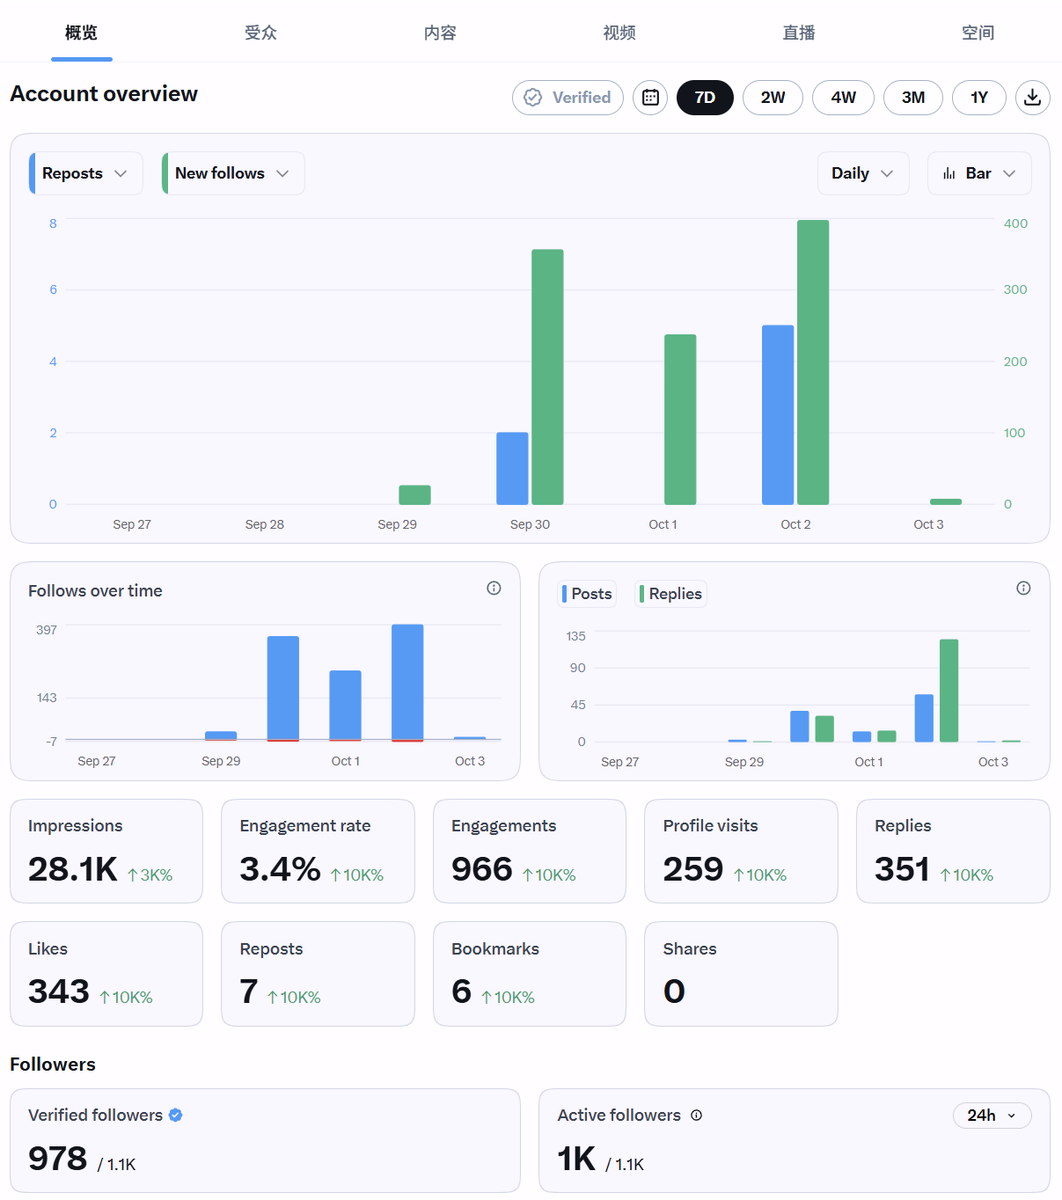Viewport: 1062px width, 1200px height.
Task: Click the "Followers" section heading
Action: pos(53,1064)
